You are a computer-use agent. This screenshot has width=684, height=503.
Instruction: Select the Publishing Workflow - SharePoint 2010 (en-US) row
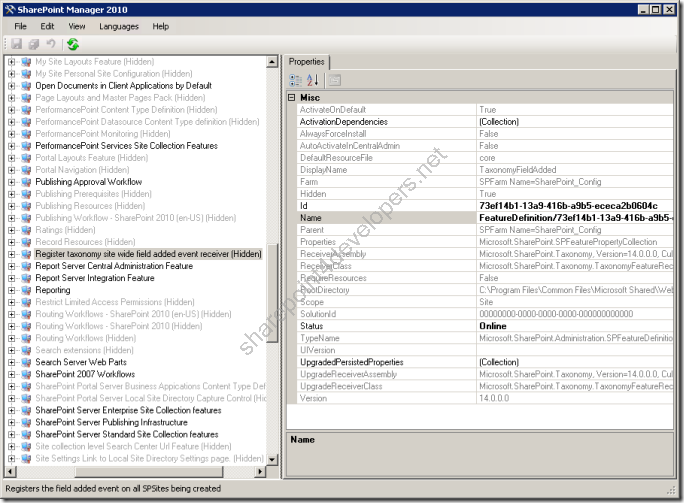[x=136, y=218]
